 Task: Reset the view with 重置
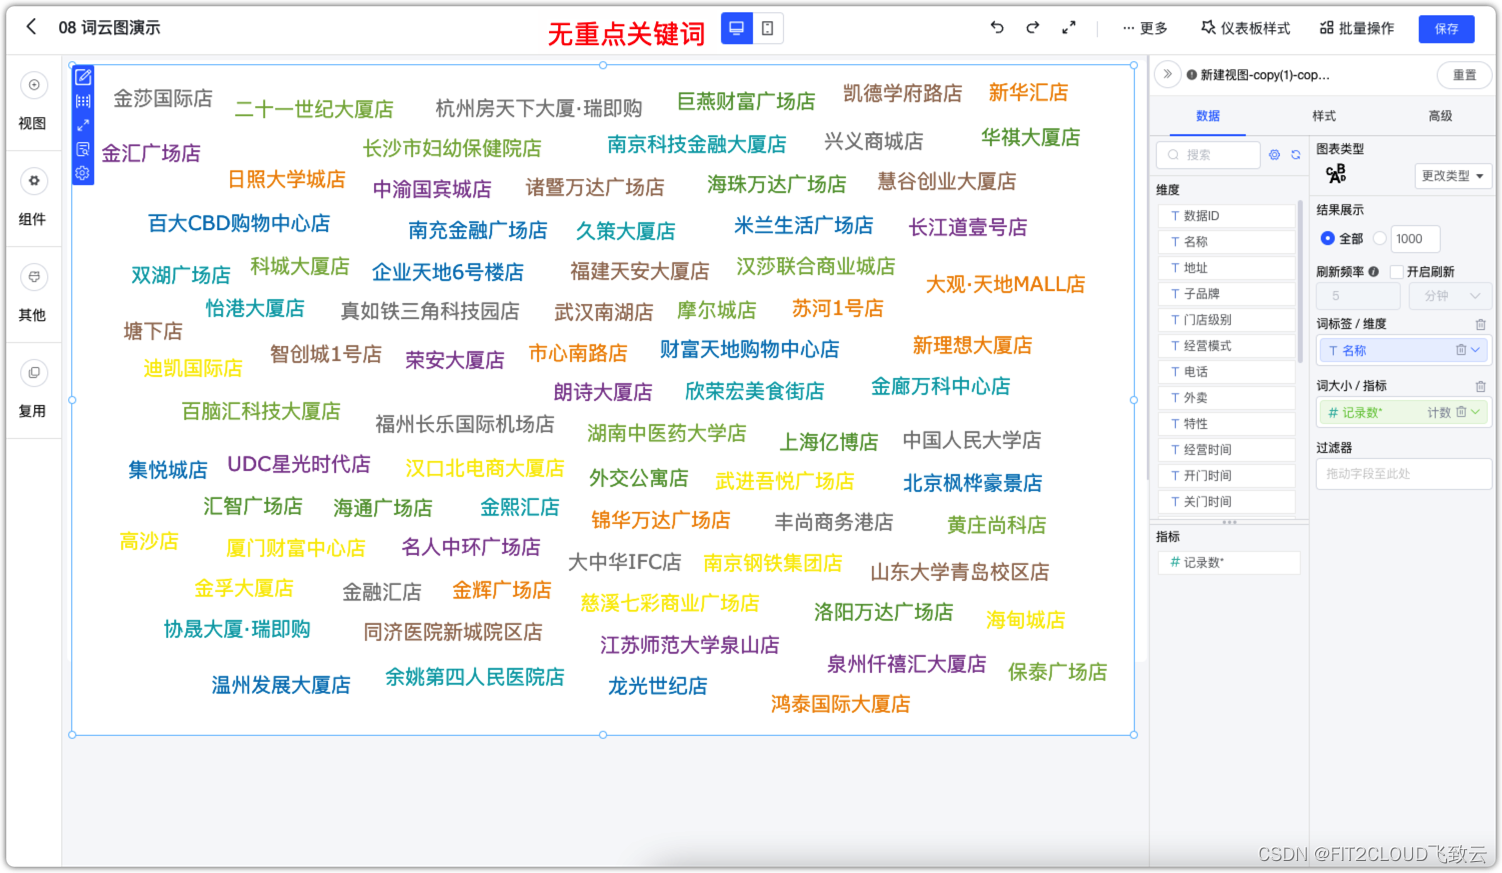click(x=1464, y=75)
